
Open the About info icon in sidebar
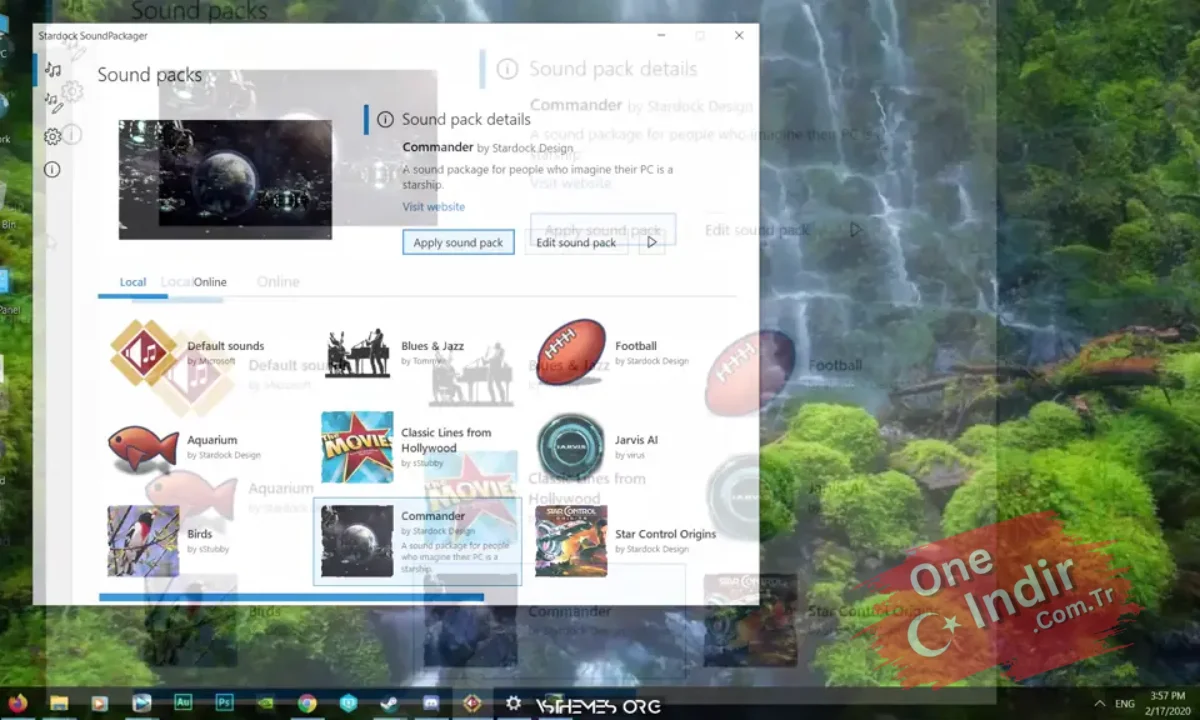click(52, 170)
